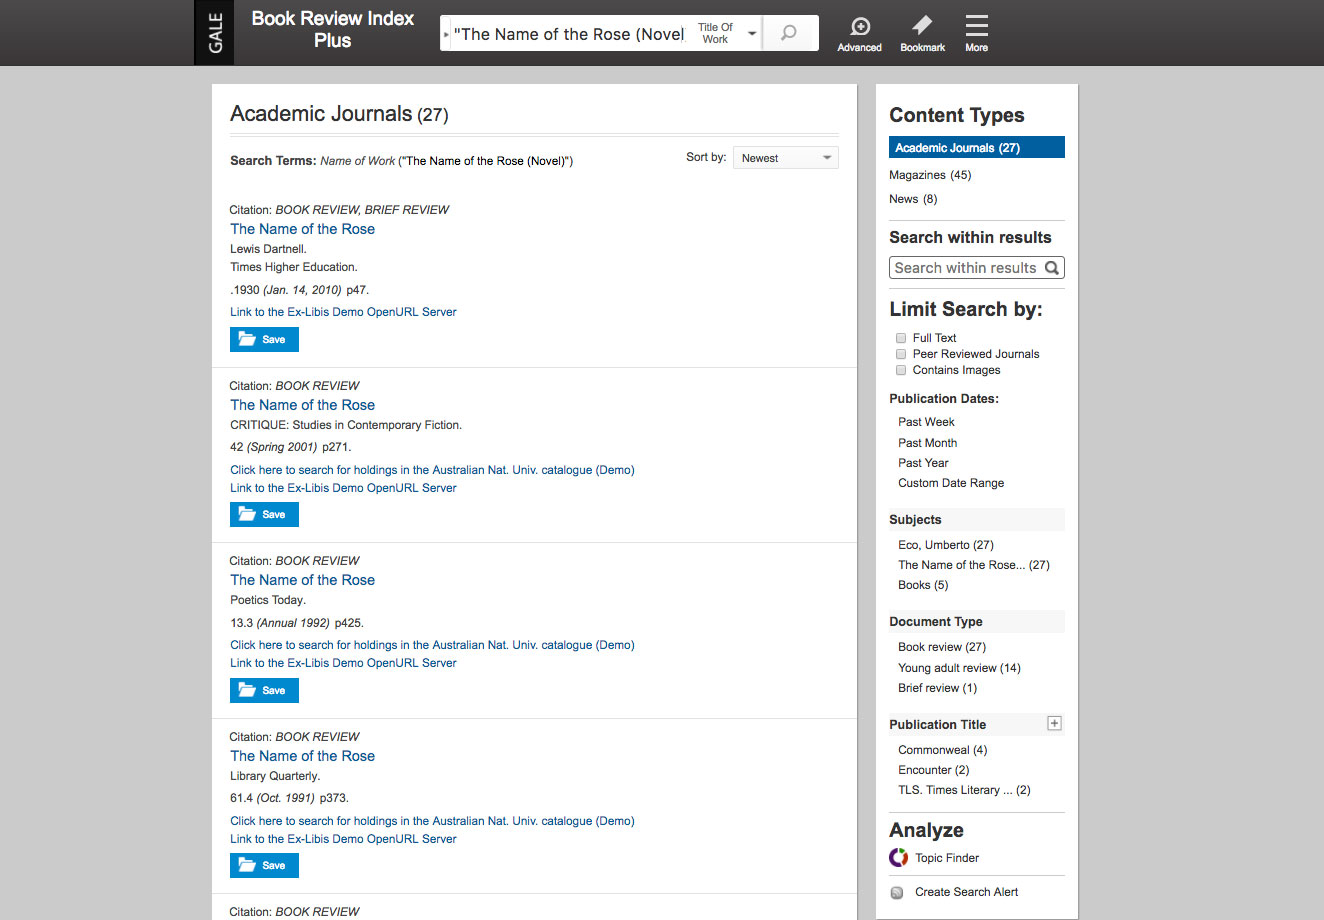Filter subject Eco, Umberto (27)
This screenshot has width=1324, height=920.
pos(946,545)
